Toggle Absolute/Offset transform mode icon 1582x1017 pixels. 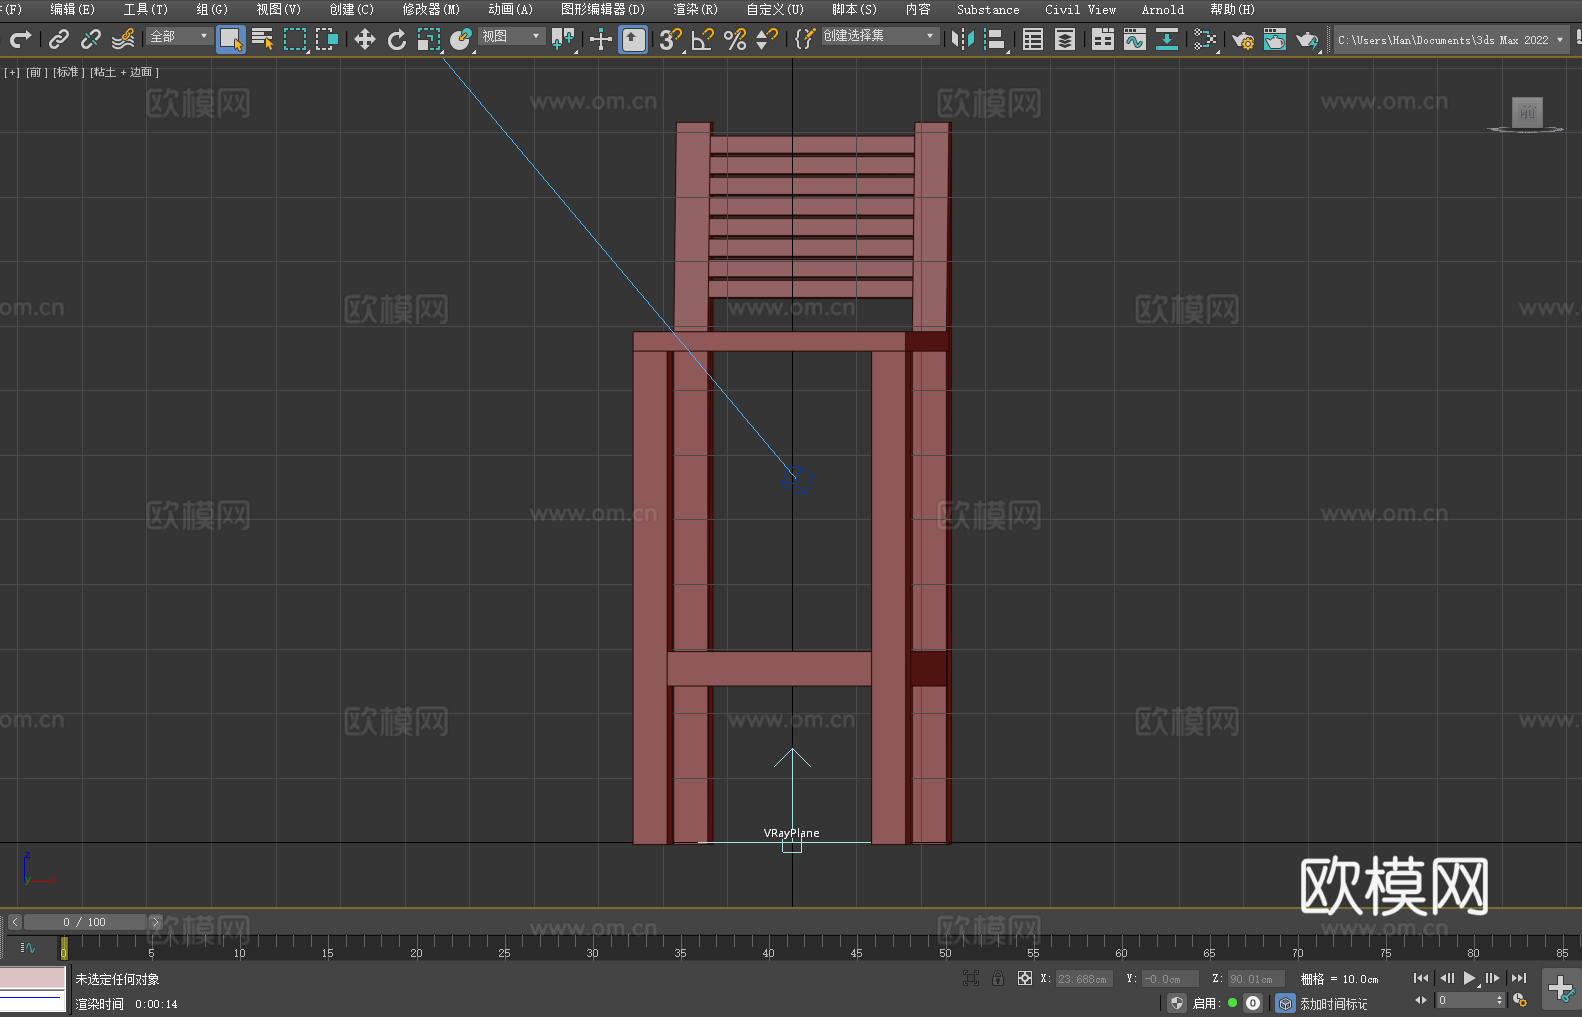coord(1025,978)
